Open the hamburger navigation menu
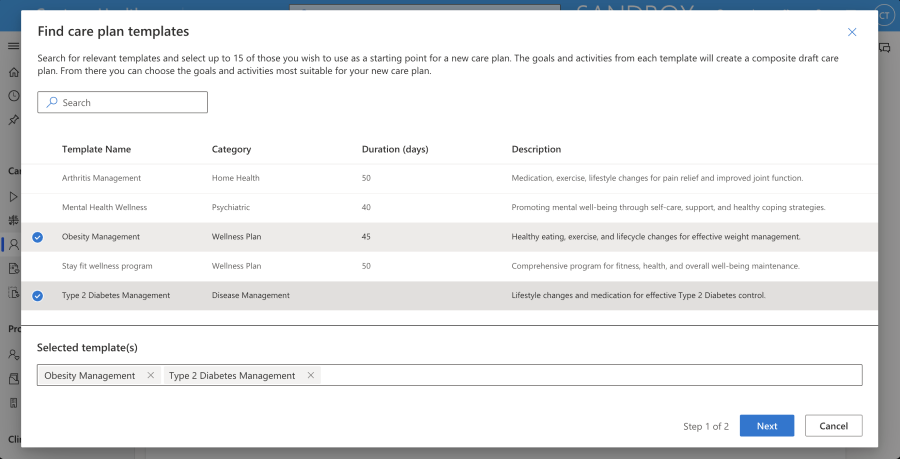The height and width of the screenshot is (459, 900). (x=13, y=47)
